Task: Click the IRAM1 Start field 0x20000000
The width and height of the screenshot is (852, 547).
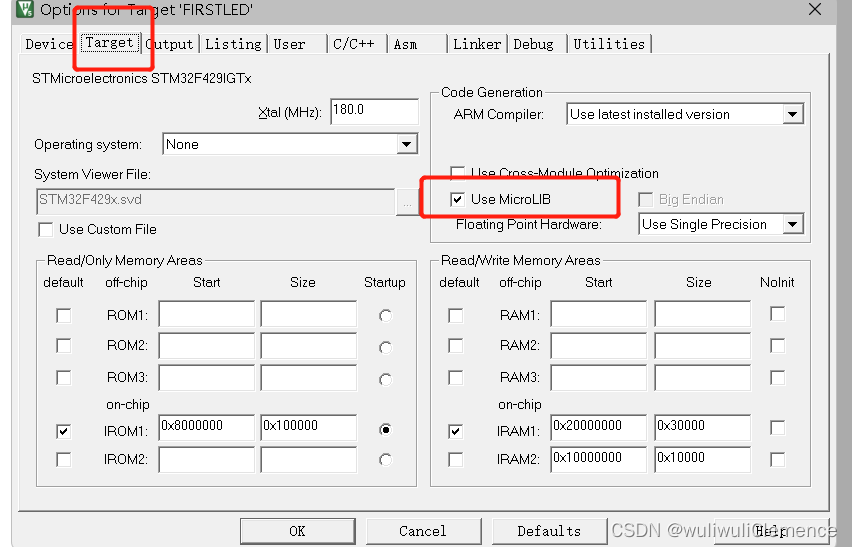Action: pos(599,427)
